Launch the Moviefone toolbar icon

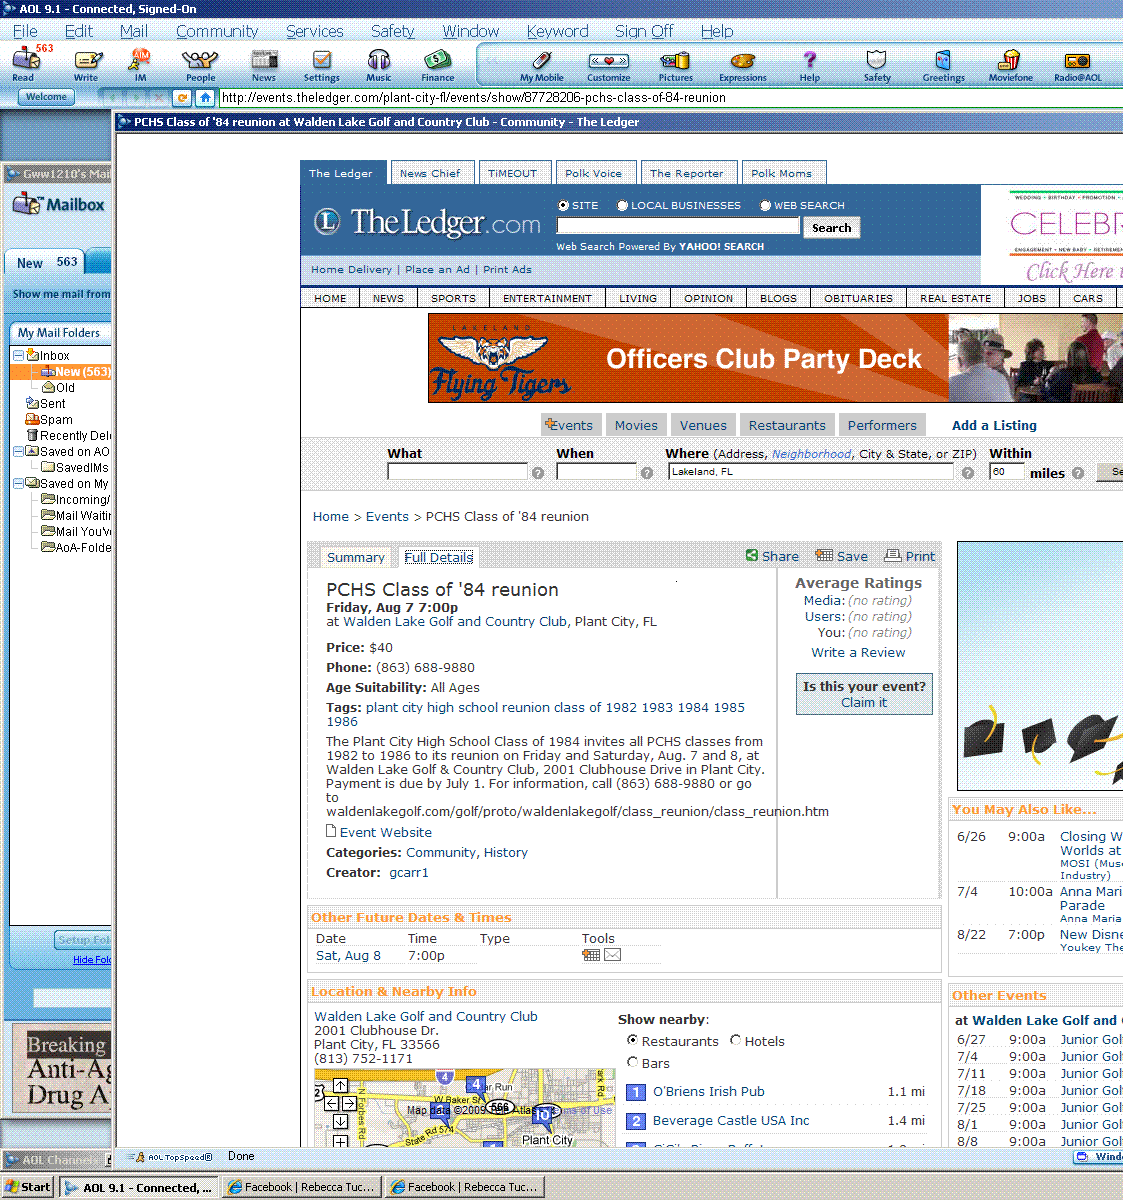click(1011, 66)
